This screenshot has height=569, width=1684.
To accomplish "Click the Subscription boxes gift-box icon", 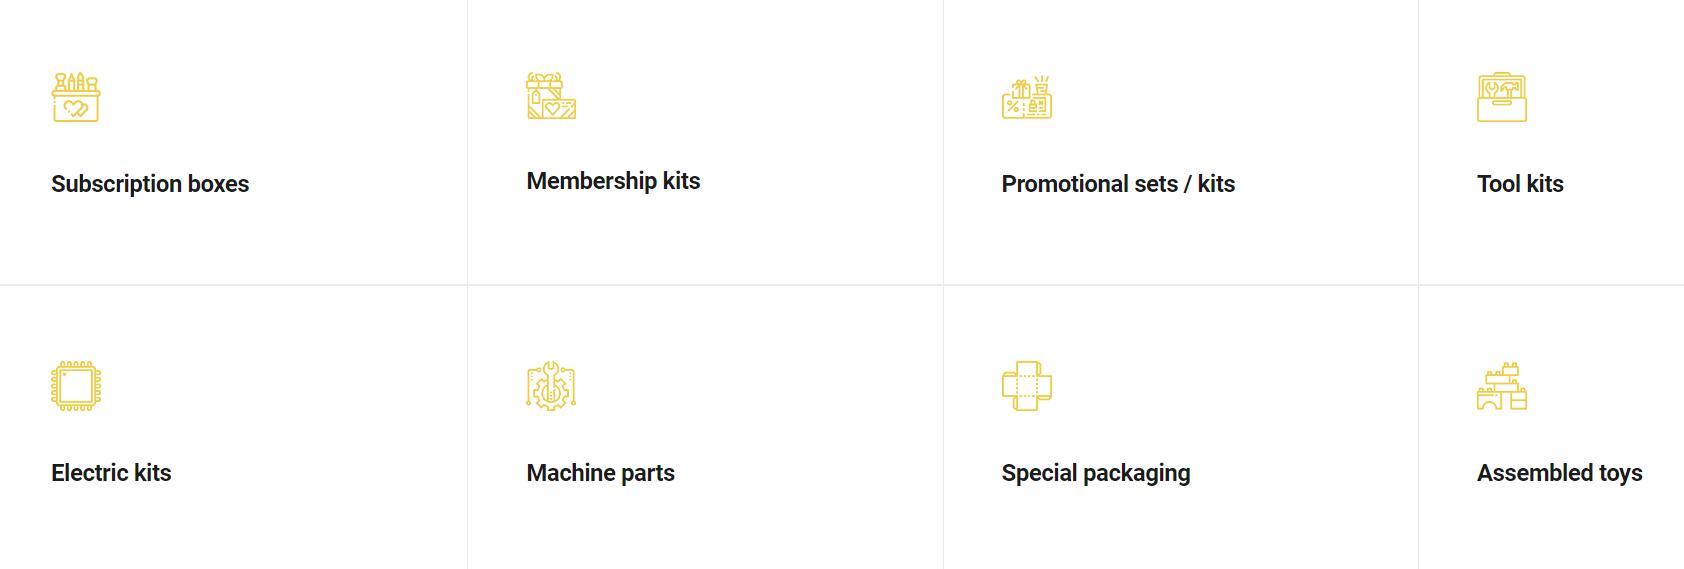I will click(76, 97).
